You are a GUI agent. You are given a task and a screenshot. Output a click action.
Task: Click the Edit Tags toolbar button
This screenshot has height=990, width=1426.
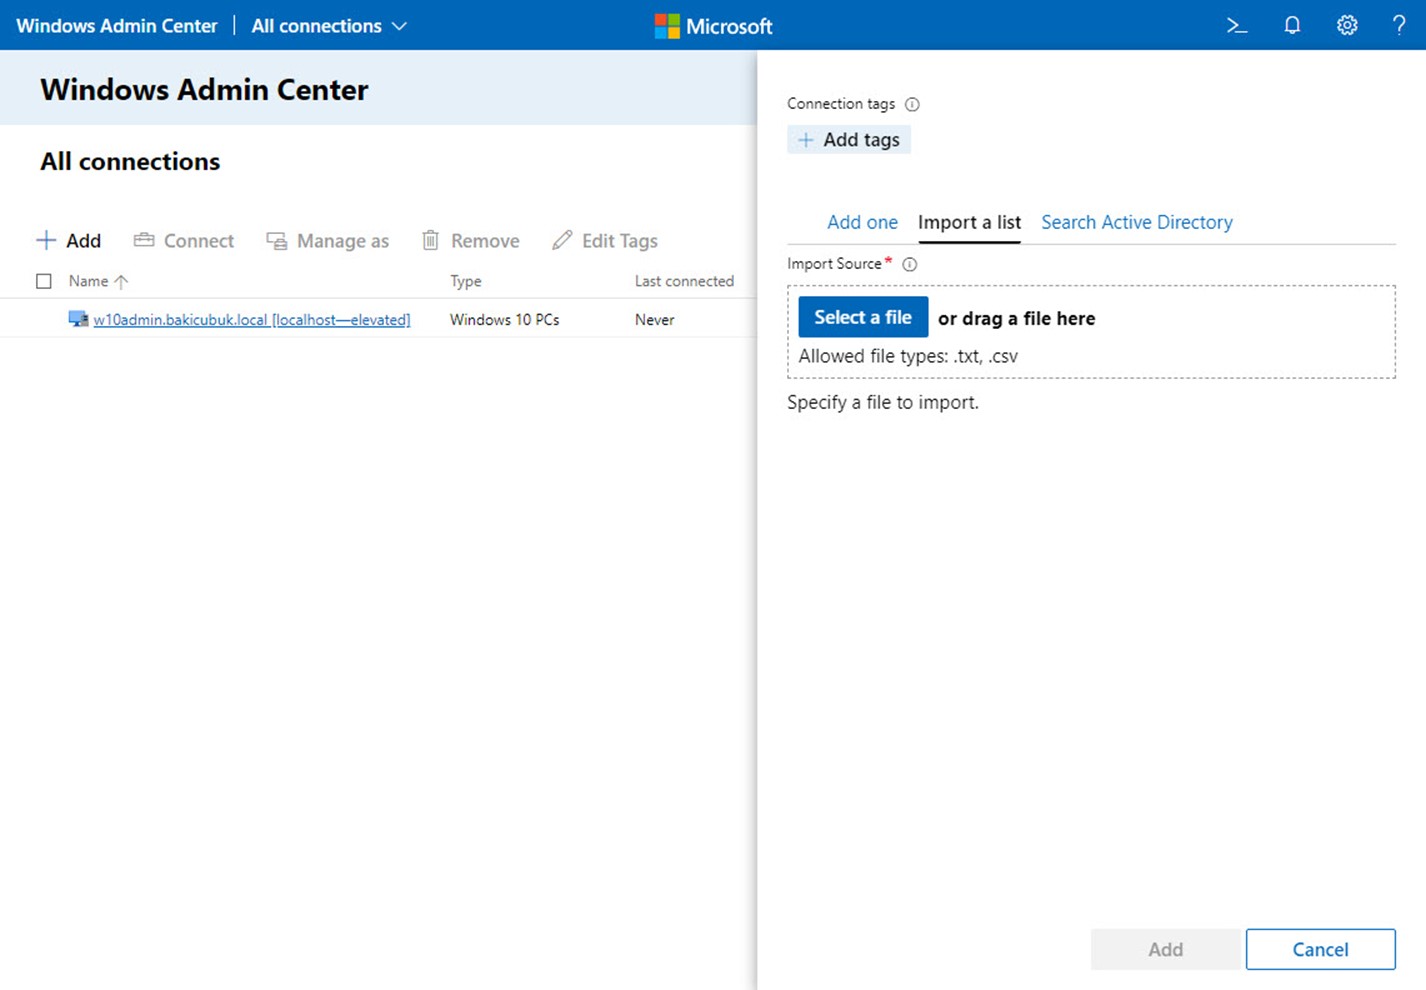(605, 241)
